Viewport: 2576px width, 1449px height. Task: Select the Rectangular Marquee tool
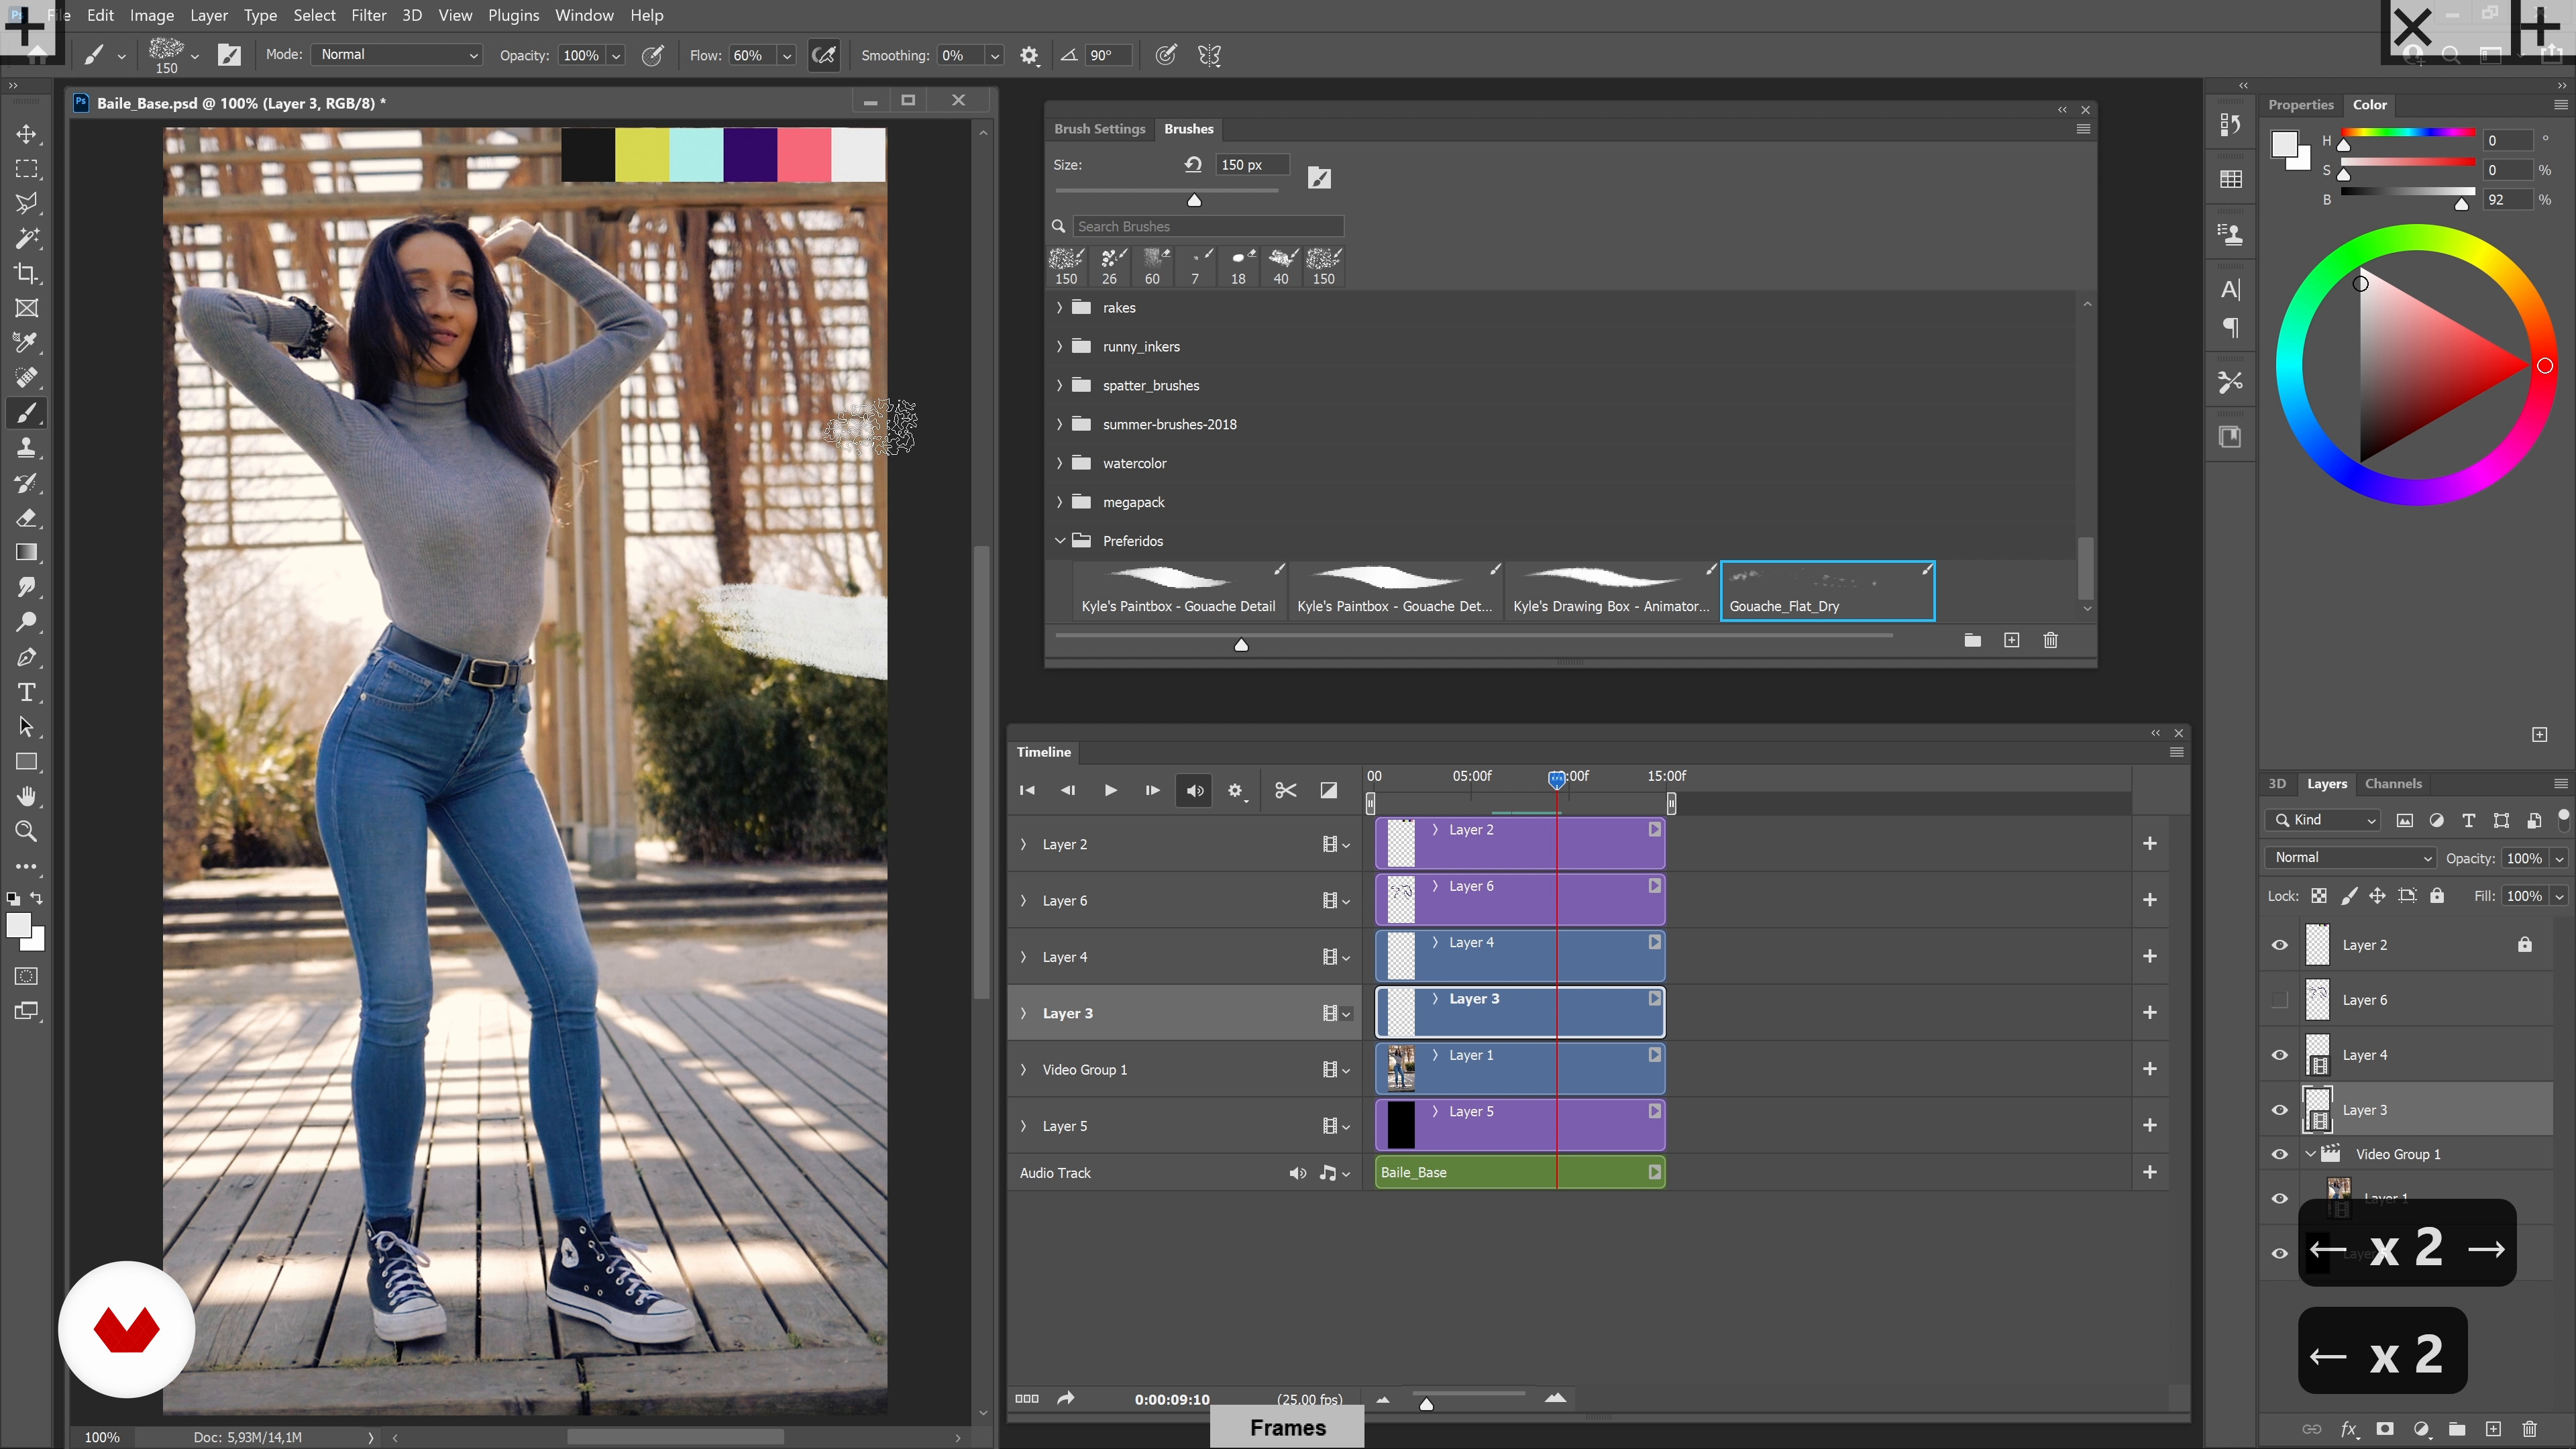point(27,169)
